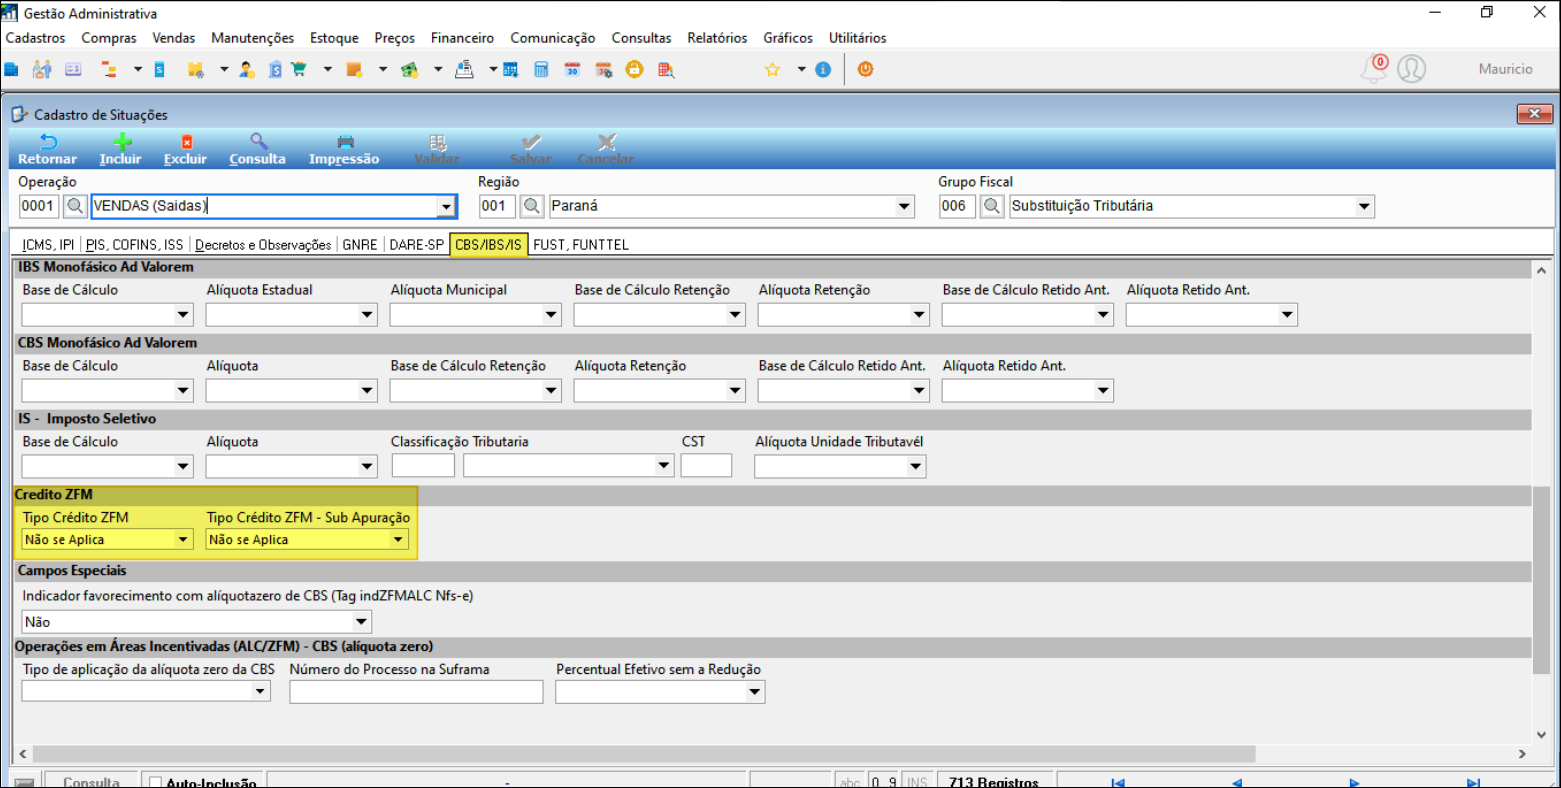The image size is (1561, 788).
Task: Toggle the Auto-Inclusão checkbox
Action: point(155,783)
